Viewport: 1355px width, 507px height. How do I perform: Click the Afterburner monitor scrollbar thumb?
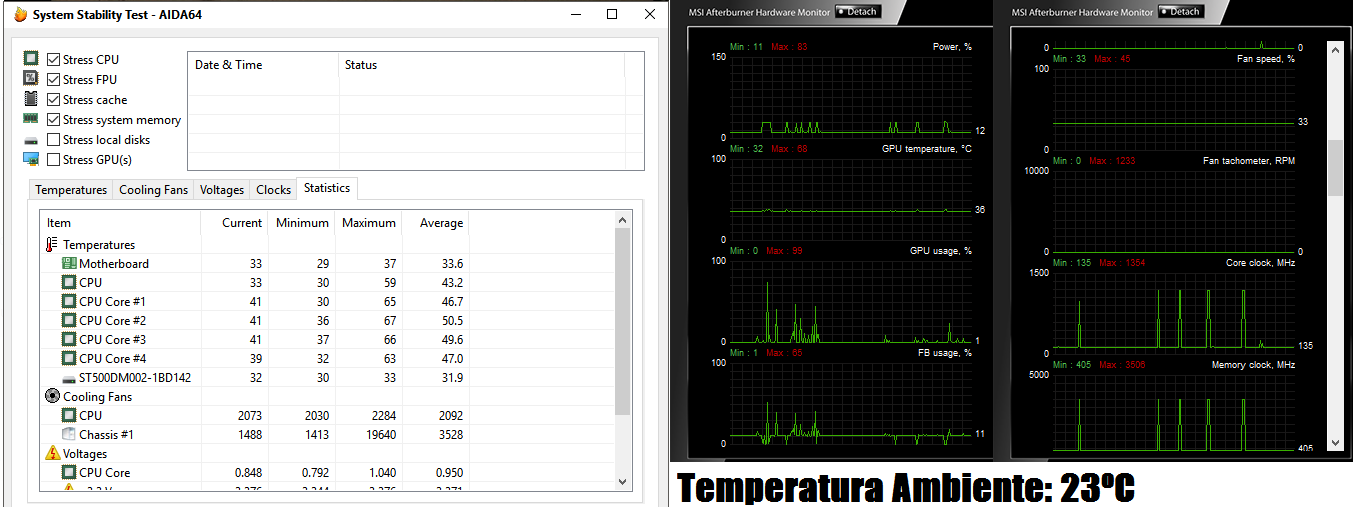1335,167
